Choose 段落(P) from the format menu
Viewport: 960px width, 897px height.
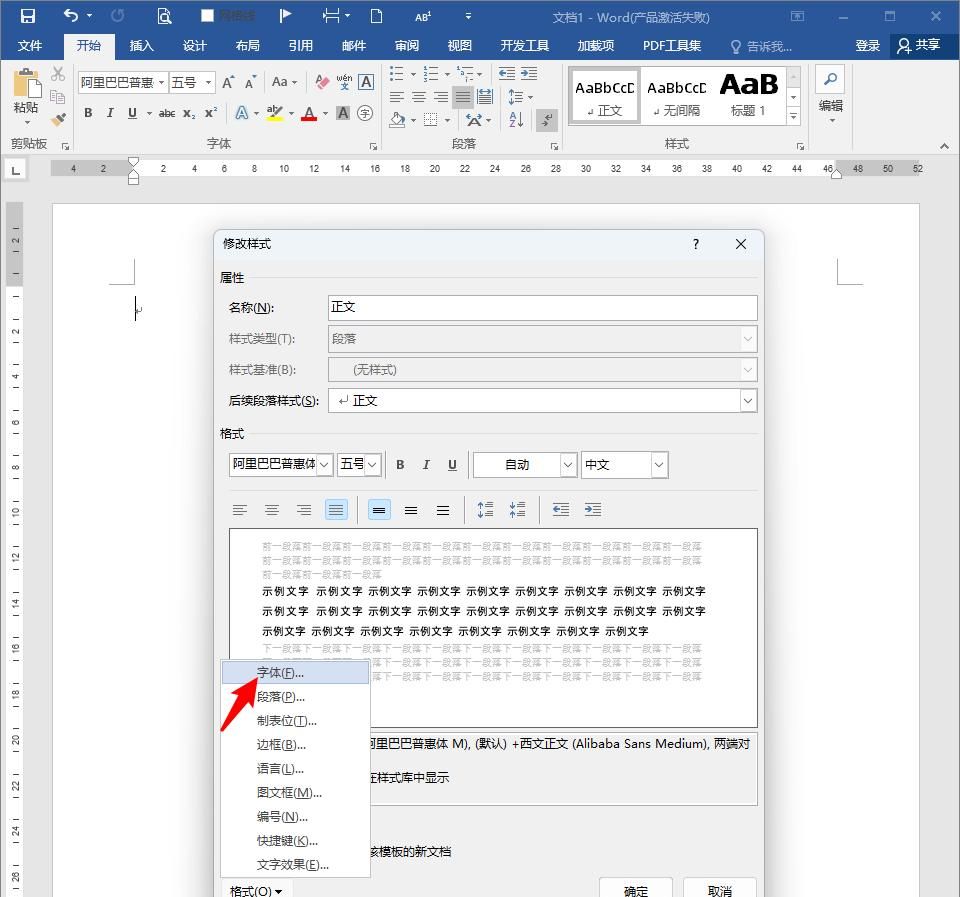278,696
